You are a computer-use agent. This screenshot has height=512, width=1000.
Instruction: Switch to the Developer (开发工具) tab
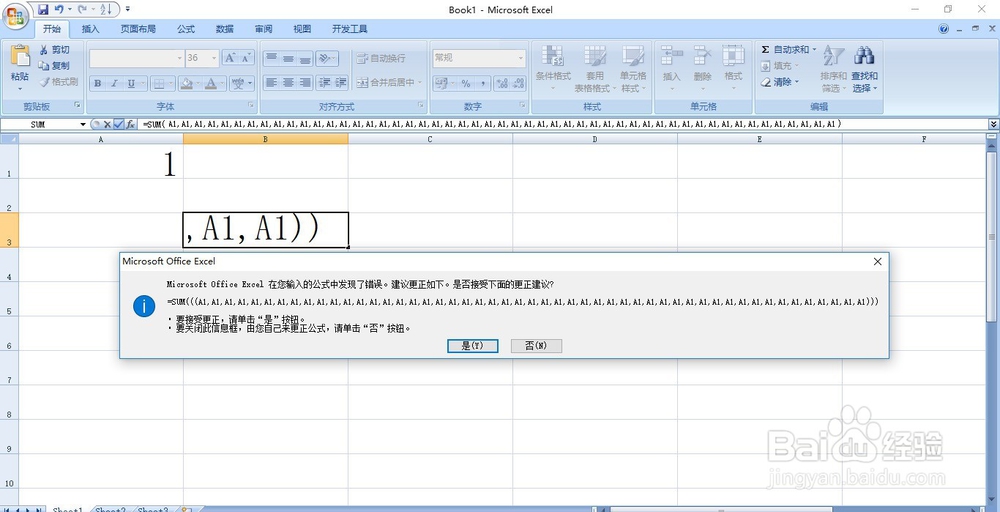point(349,29)
